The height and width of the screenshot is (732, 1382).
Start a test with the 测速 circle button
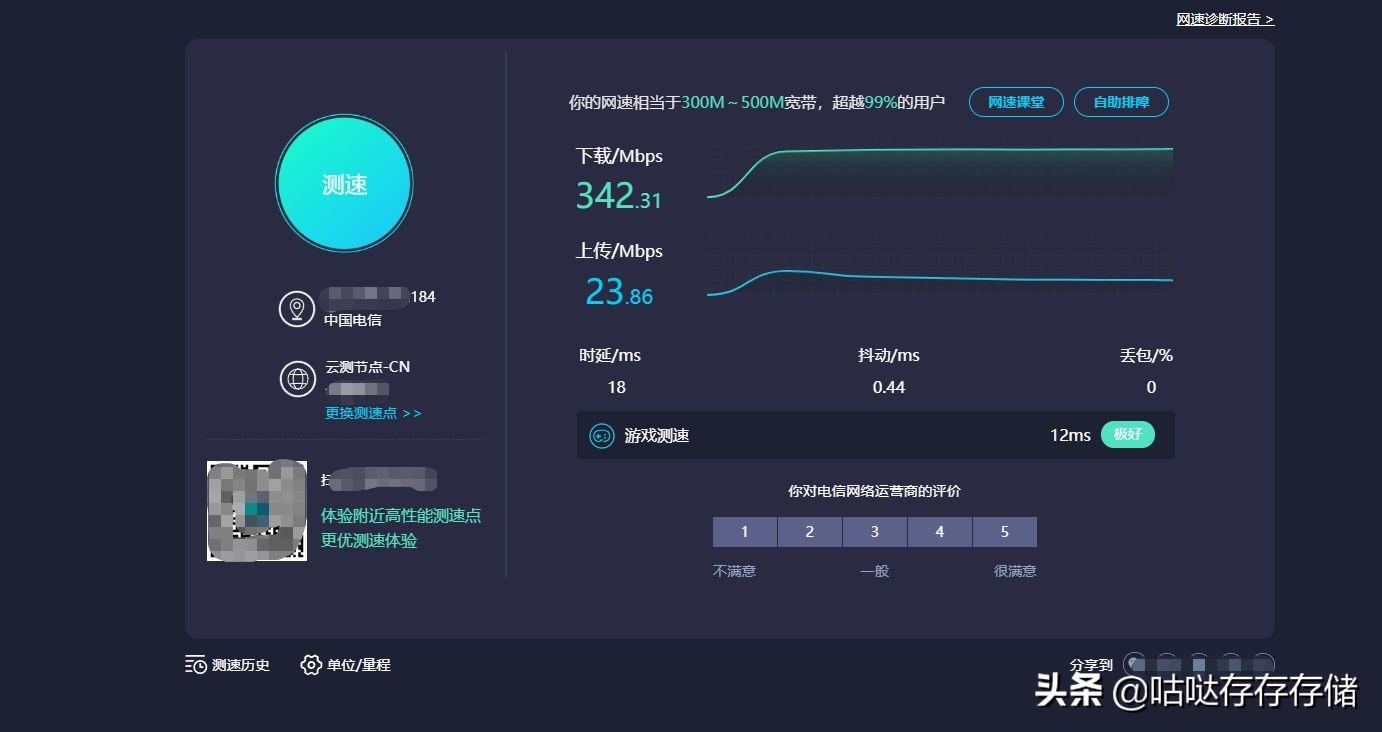[x=344, y=184]
